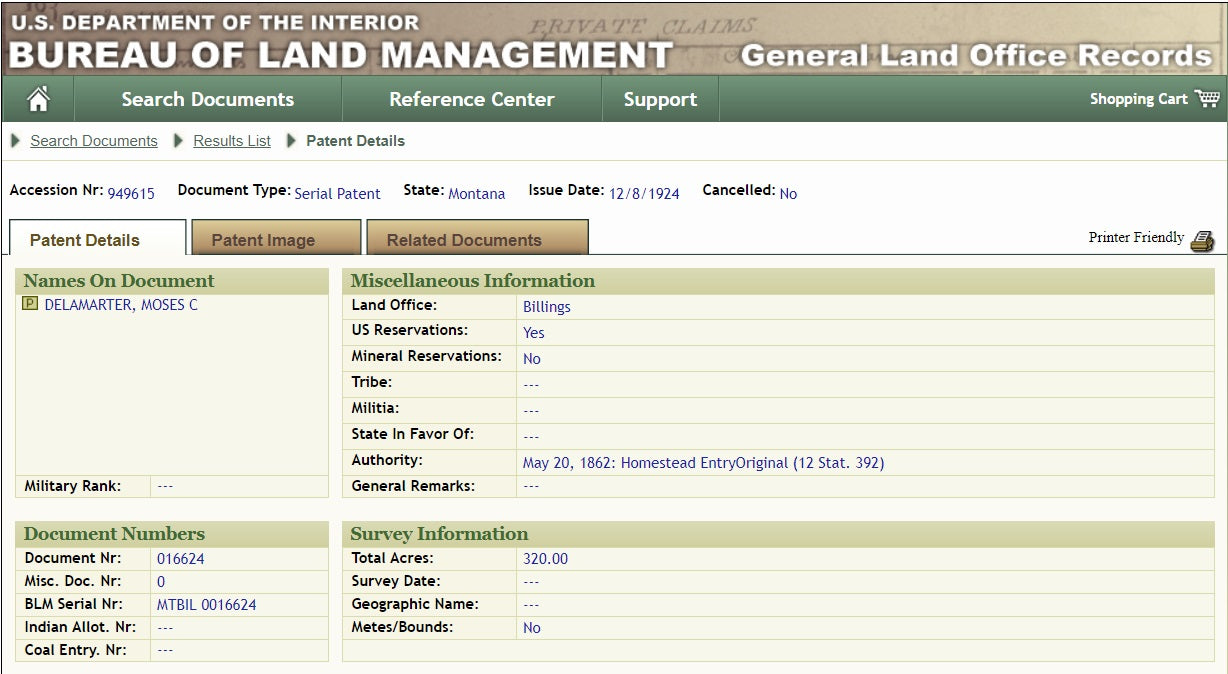Viewport: 1228px width, 674px height.
Task: Click the arrow before Patent Details breadcrumb
Action: pos(292,141)
